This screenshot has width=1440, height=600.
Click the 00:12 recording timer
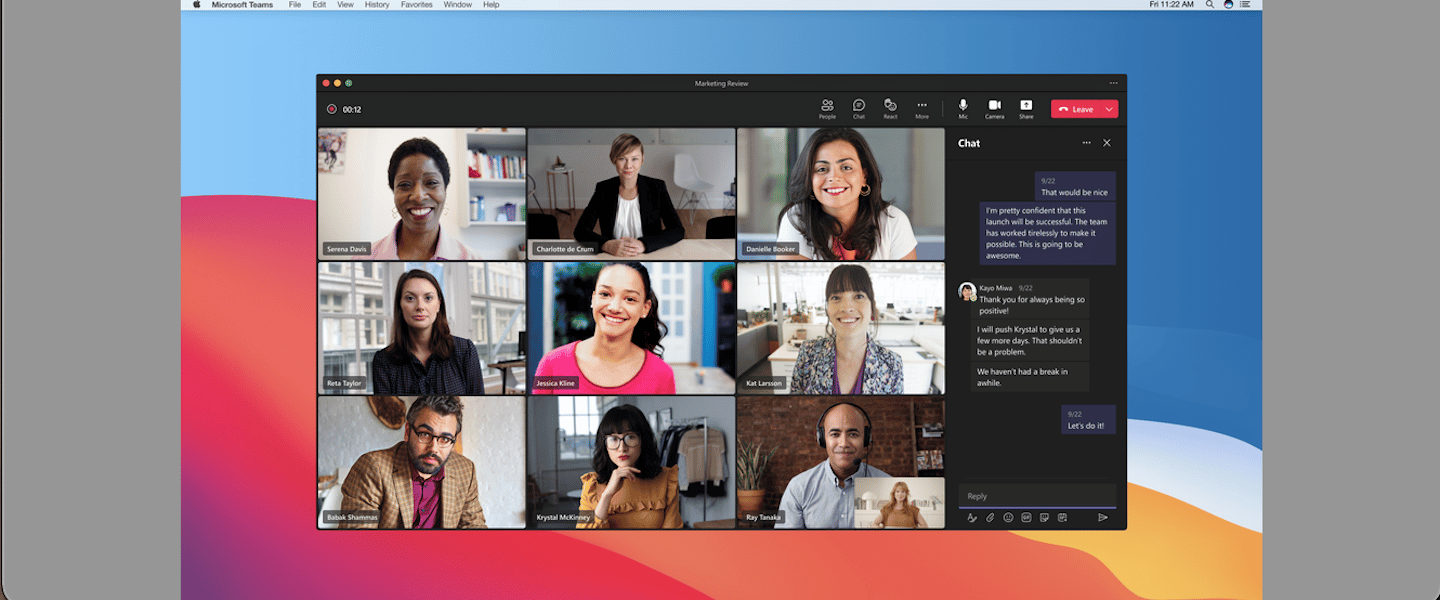(352, 109)
